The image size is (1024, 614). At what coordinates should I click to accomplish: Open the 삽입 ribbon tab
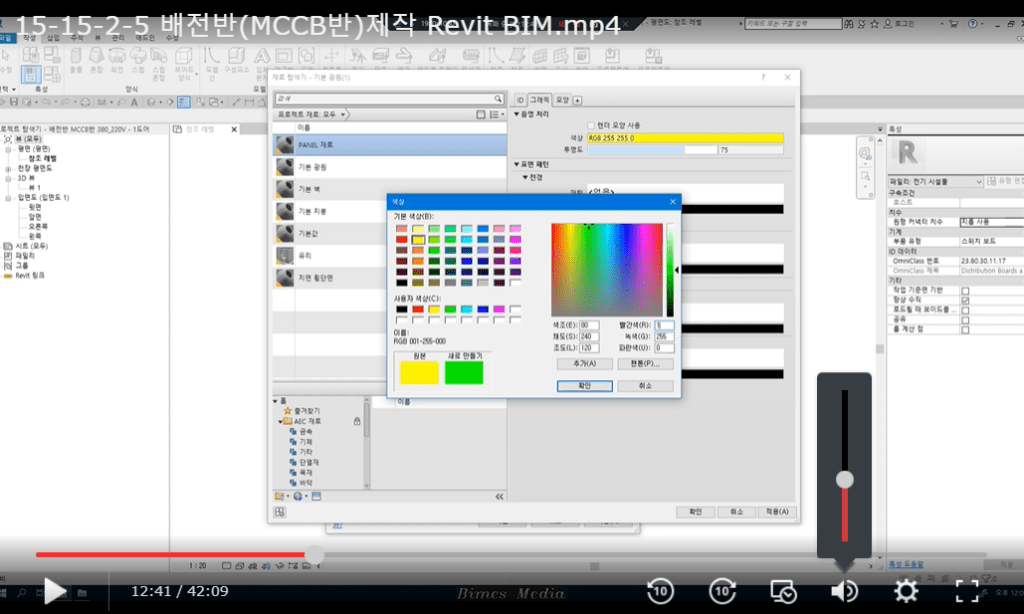pos(53,38)
